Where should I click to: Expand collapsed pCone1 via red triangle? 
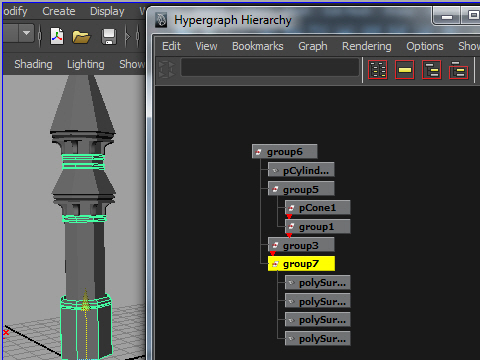click(x=289, y=217)
